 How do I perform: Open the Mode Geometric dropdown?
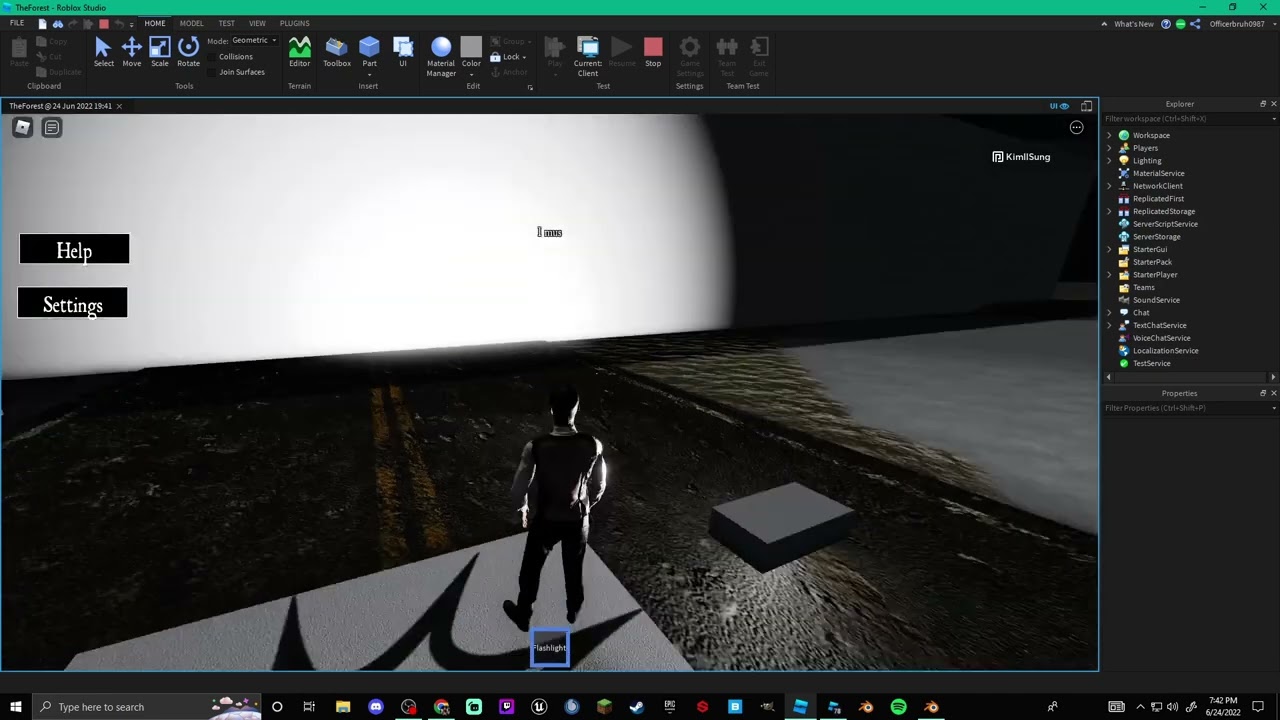(254, 40)
